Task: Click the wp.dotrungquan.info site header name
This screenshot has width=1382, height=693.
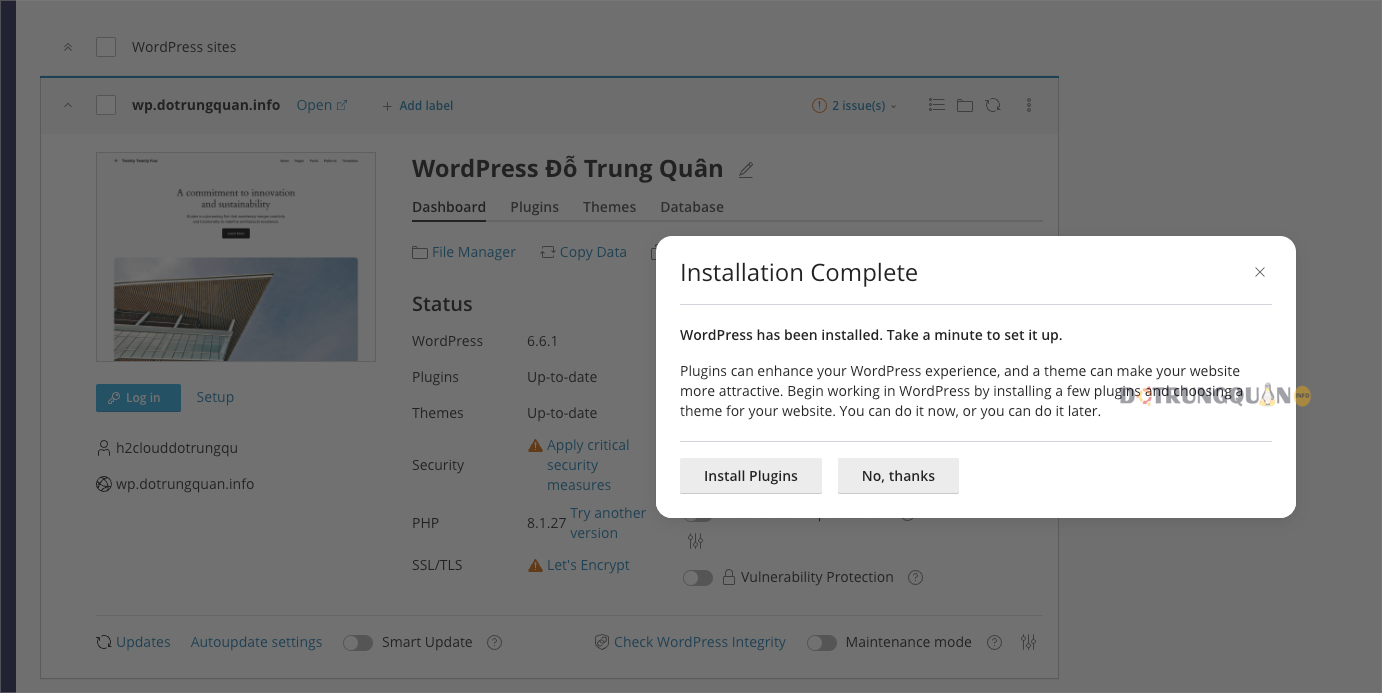Action: click(206, 105)
